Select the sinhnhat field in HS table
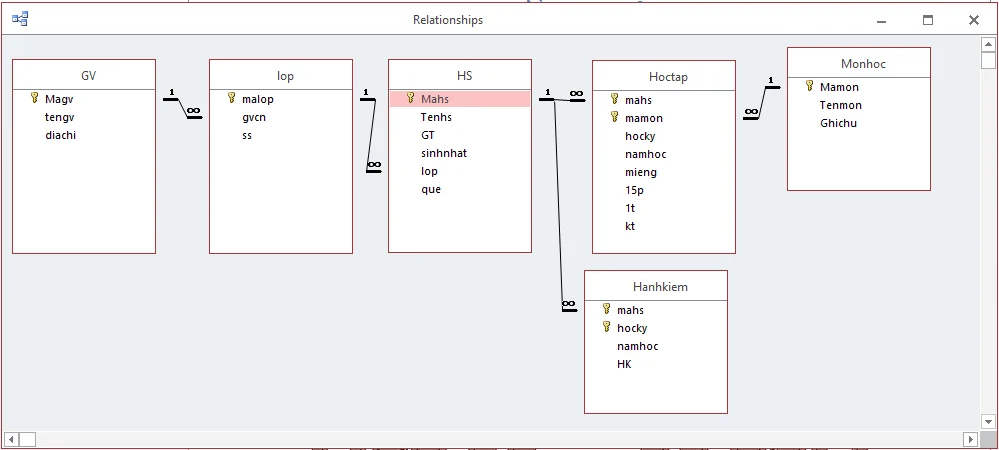 pos(444,153)
